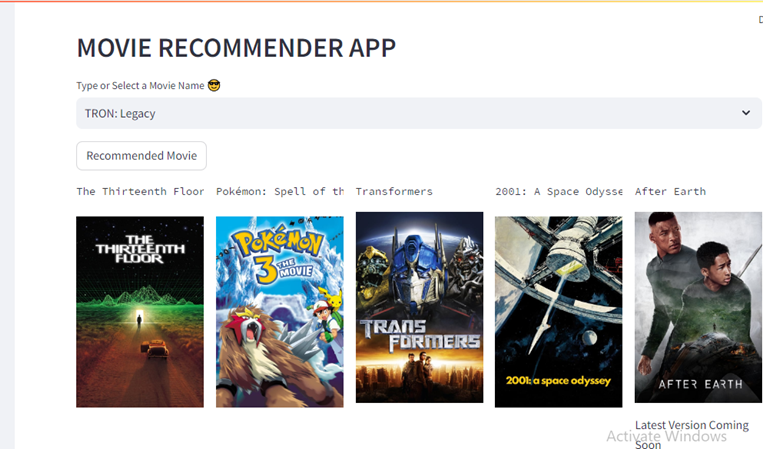Image resolution: width=763 pixels, height=449 pixels.
Task: Click the After Earth title caption
Action: (670, 192)
